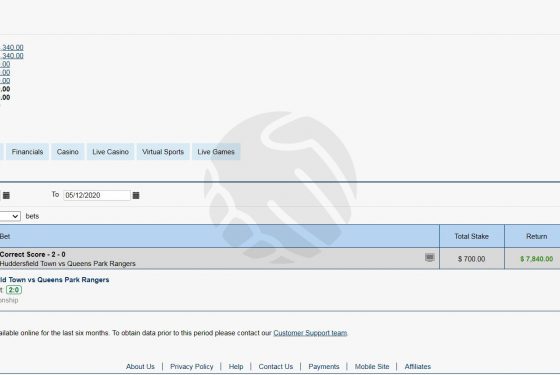Image resolution: width=560 pixels, height=375 pixels.
Task: Click the 2:0 result badge
Action: 14,290
